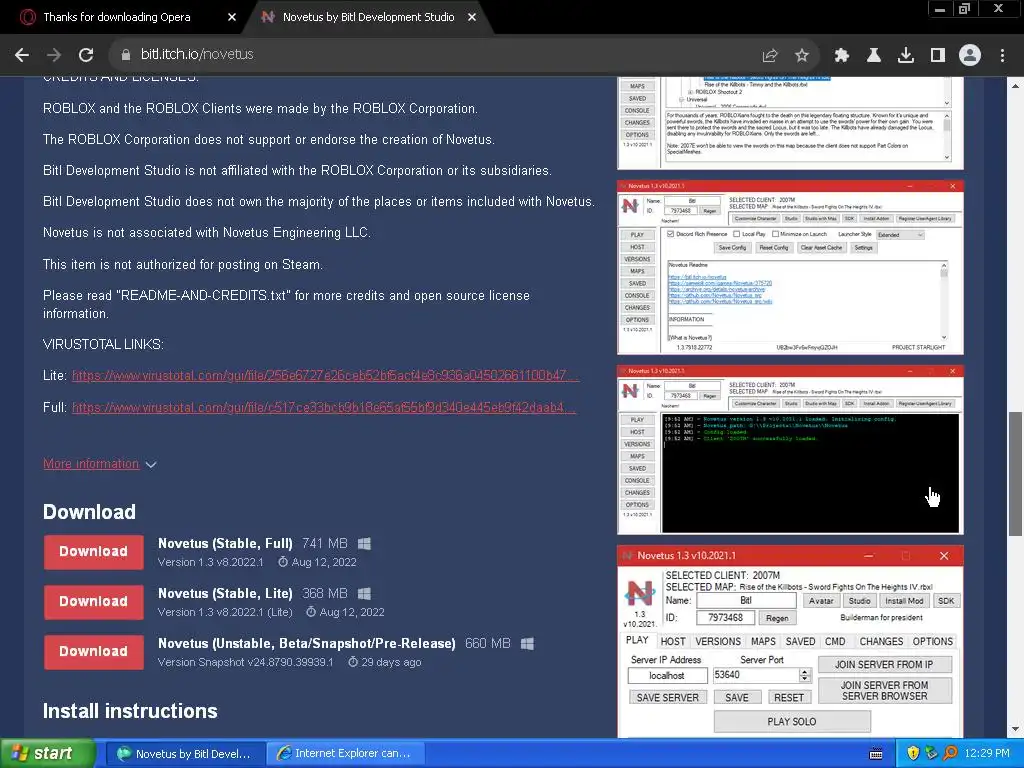Viewport: 1024px width, 768px height.
Task: Click the lock icon in address bar
Action: (x=125, y=55)
